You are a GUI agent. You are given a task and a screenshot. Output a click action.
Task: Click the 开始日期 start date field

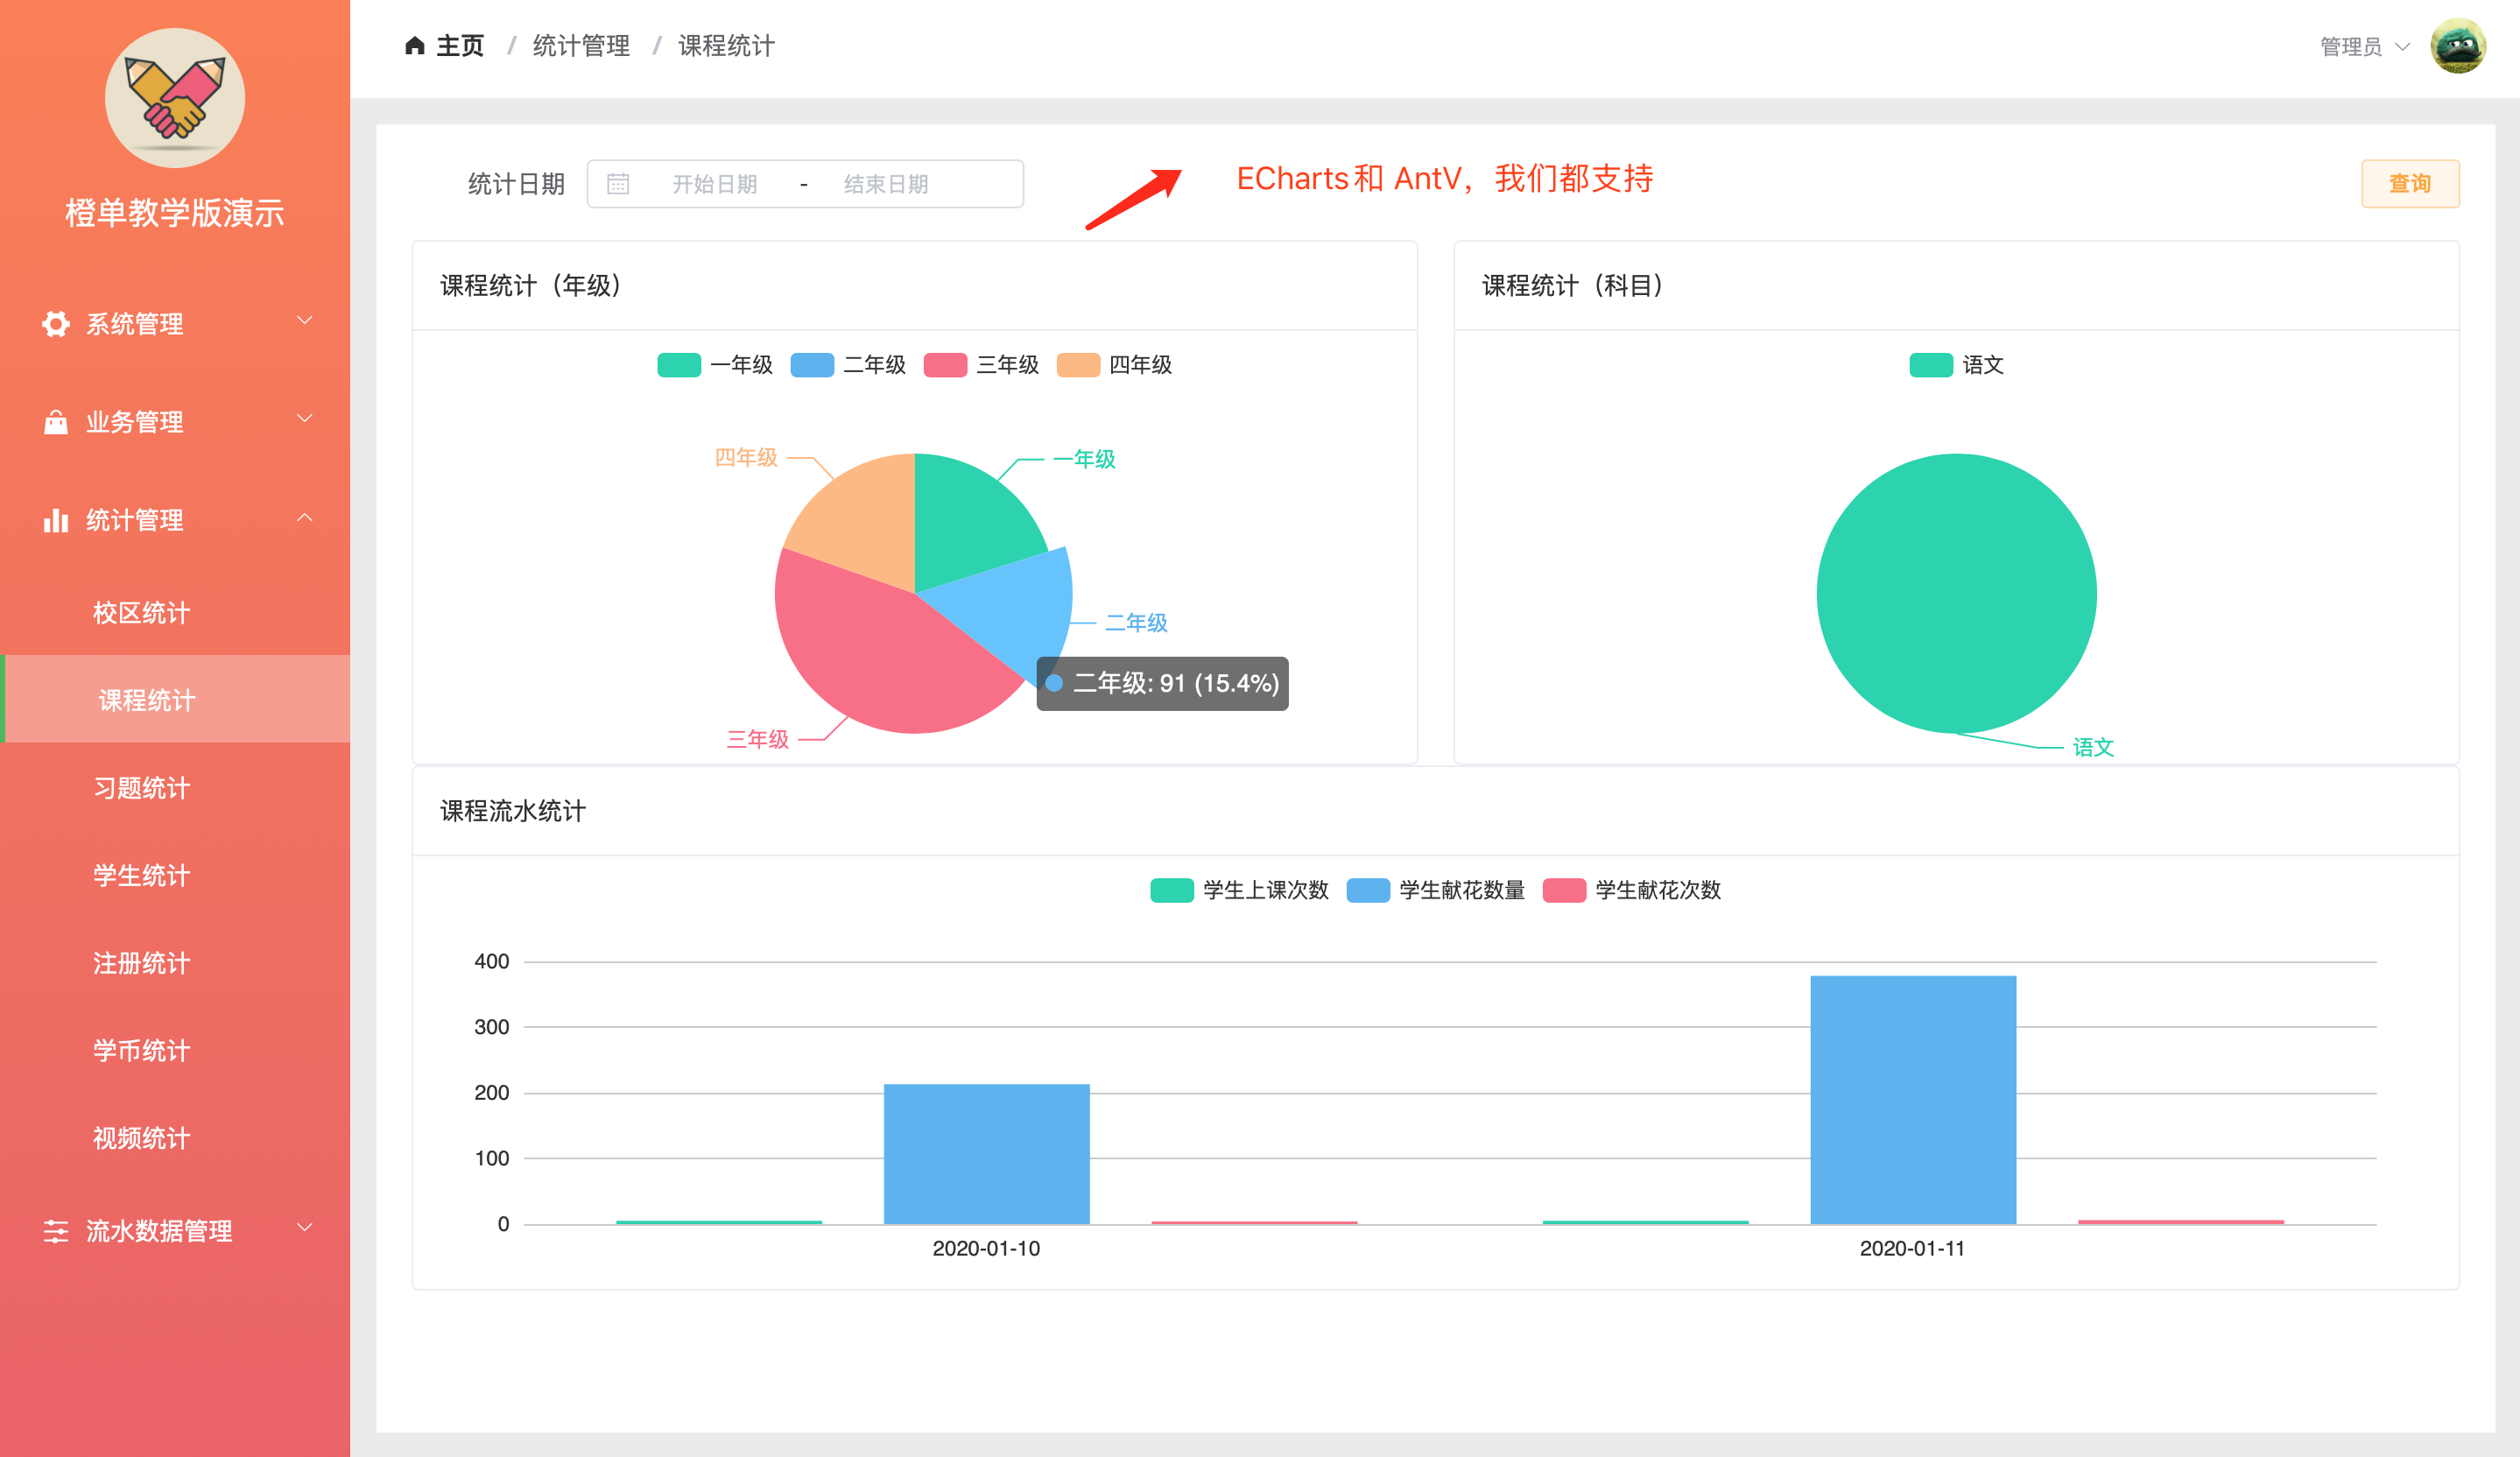coord(714,184)
